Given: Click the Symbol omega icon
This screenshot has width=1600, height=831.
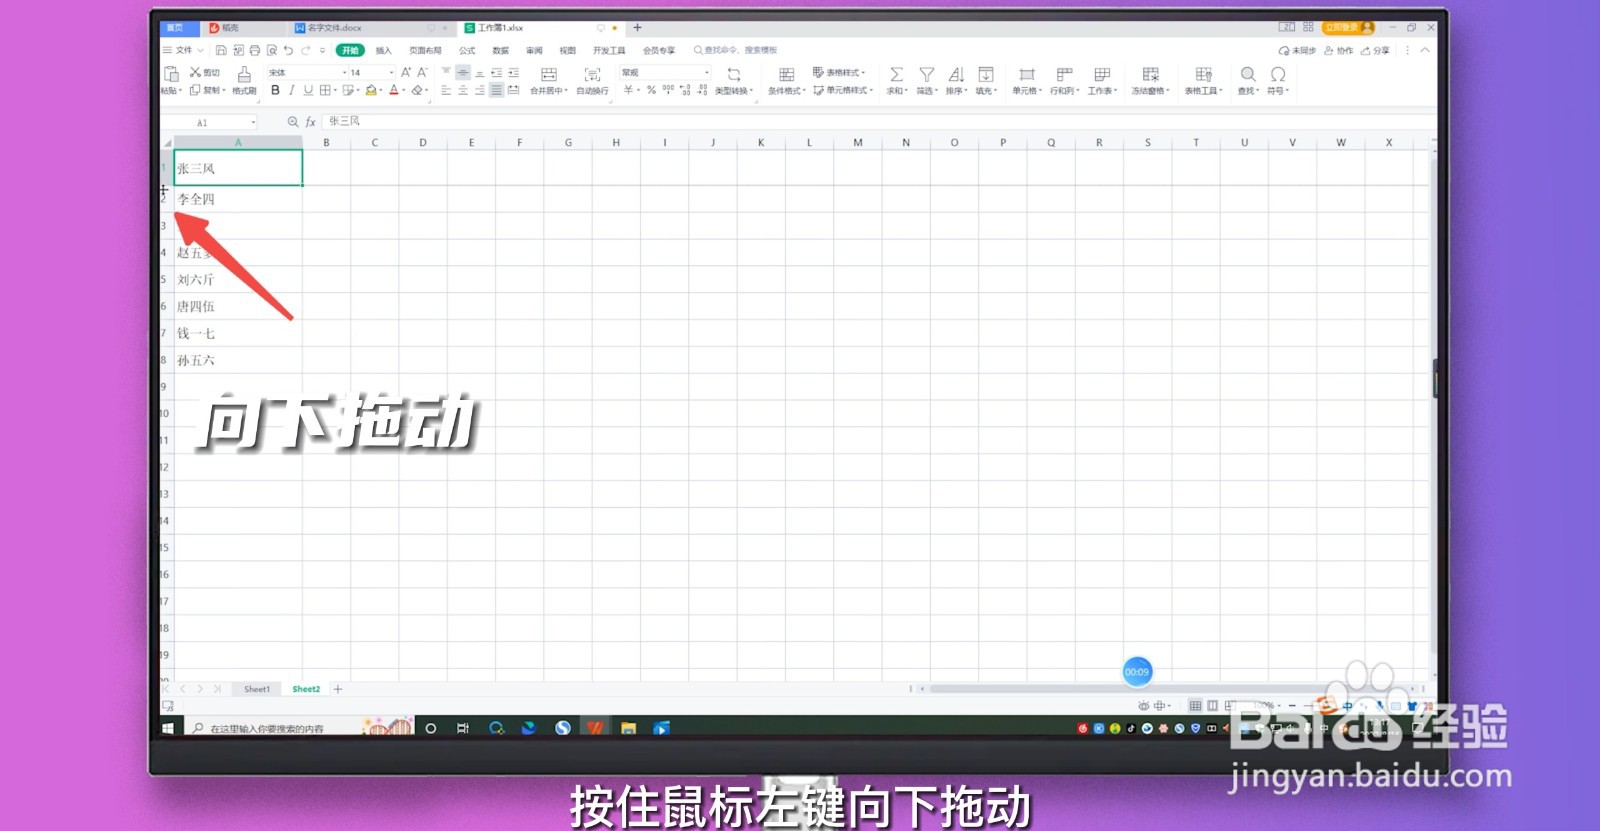Looking at the screenshot, I should (x=1278, y=75).
